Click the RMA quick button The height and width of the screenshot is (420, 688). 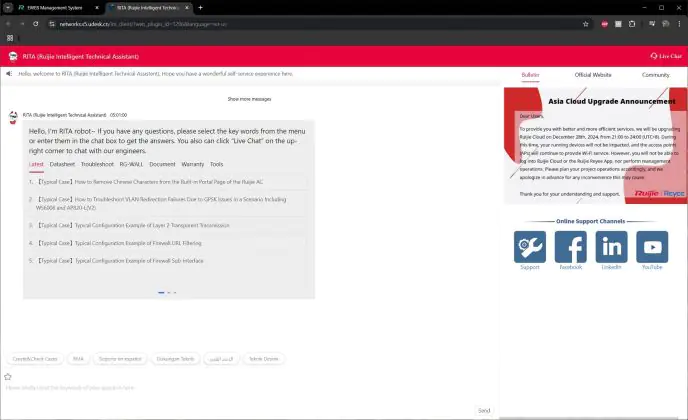pos(78,359)
